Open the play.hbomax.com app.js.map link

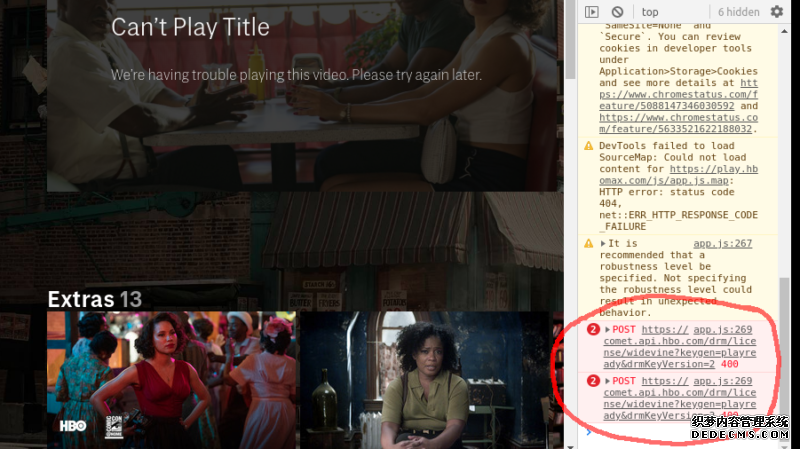[679, 175]
